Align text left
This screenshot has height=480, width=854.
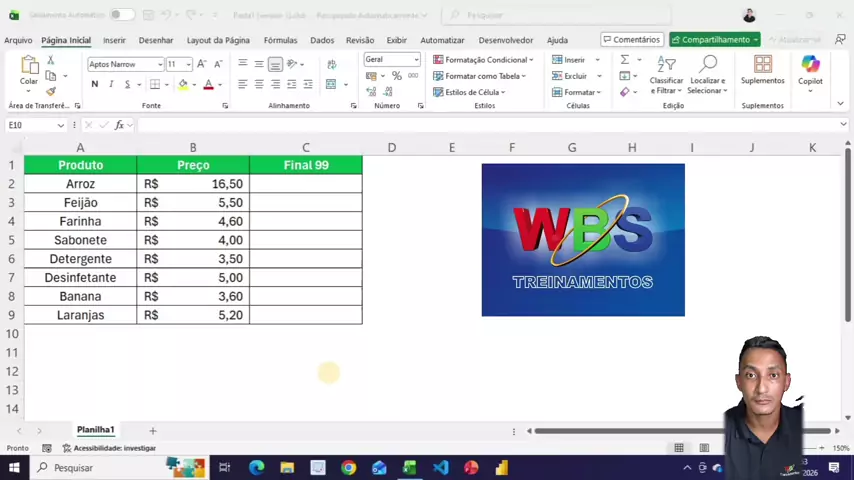tap(242, 84)
